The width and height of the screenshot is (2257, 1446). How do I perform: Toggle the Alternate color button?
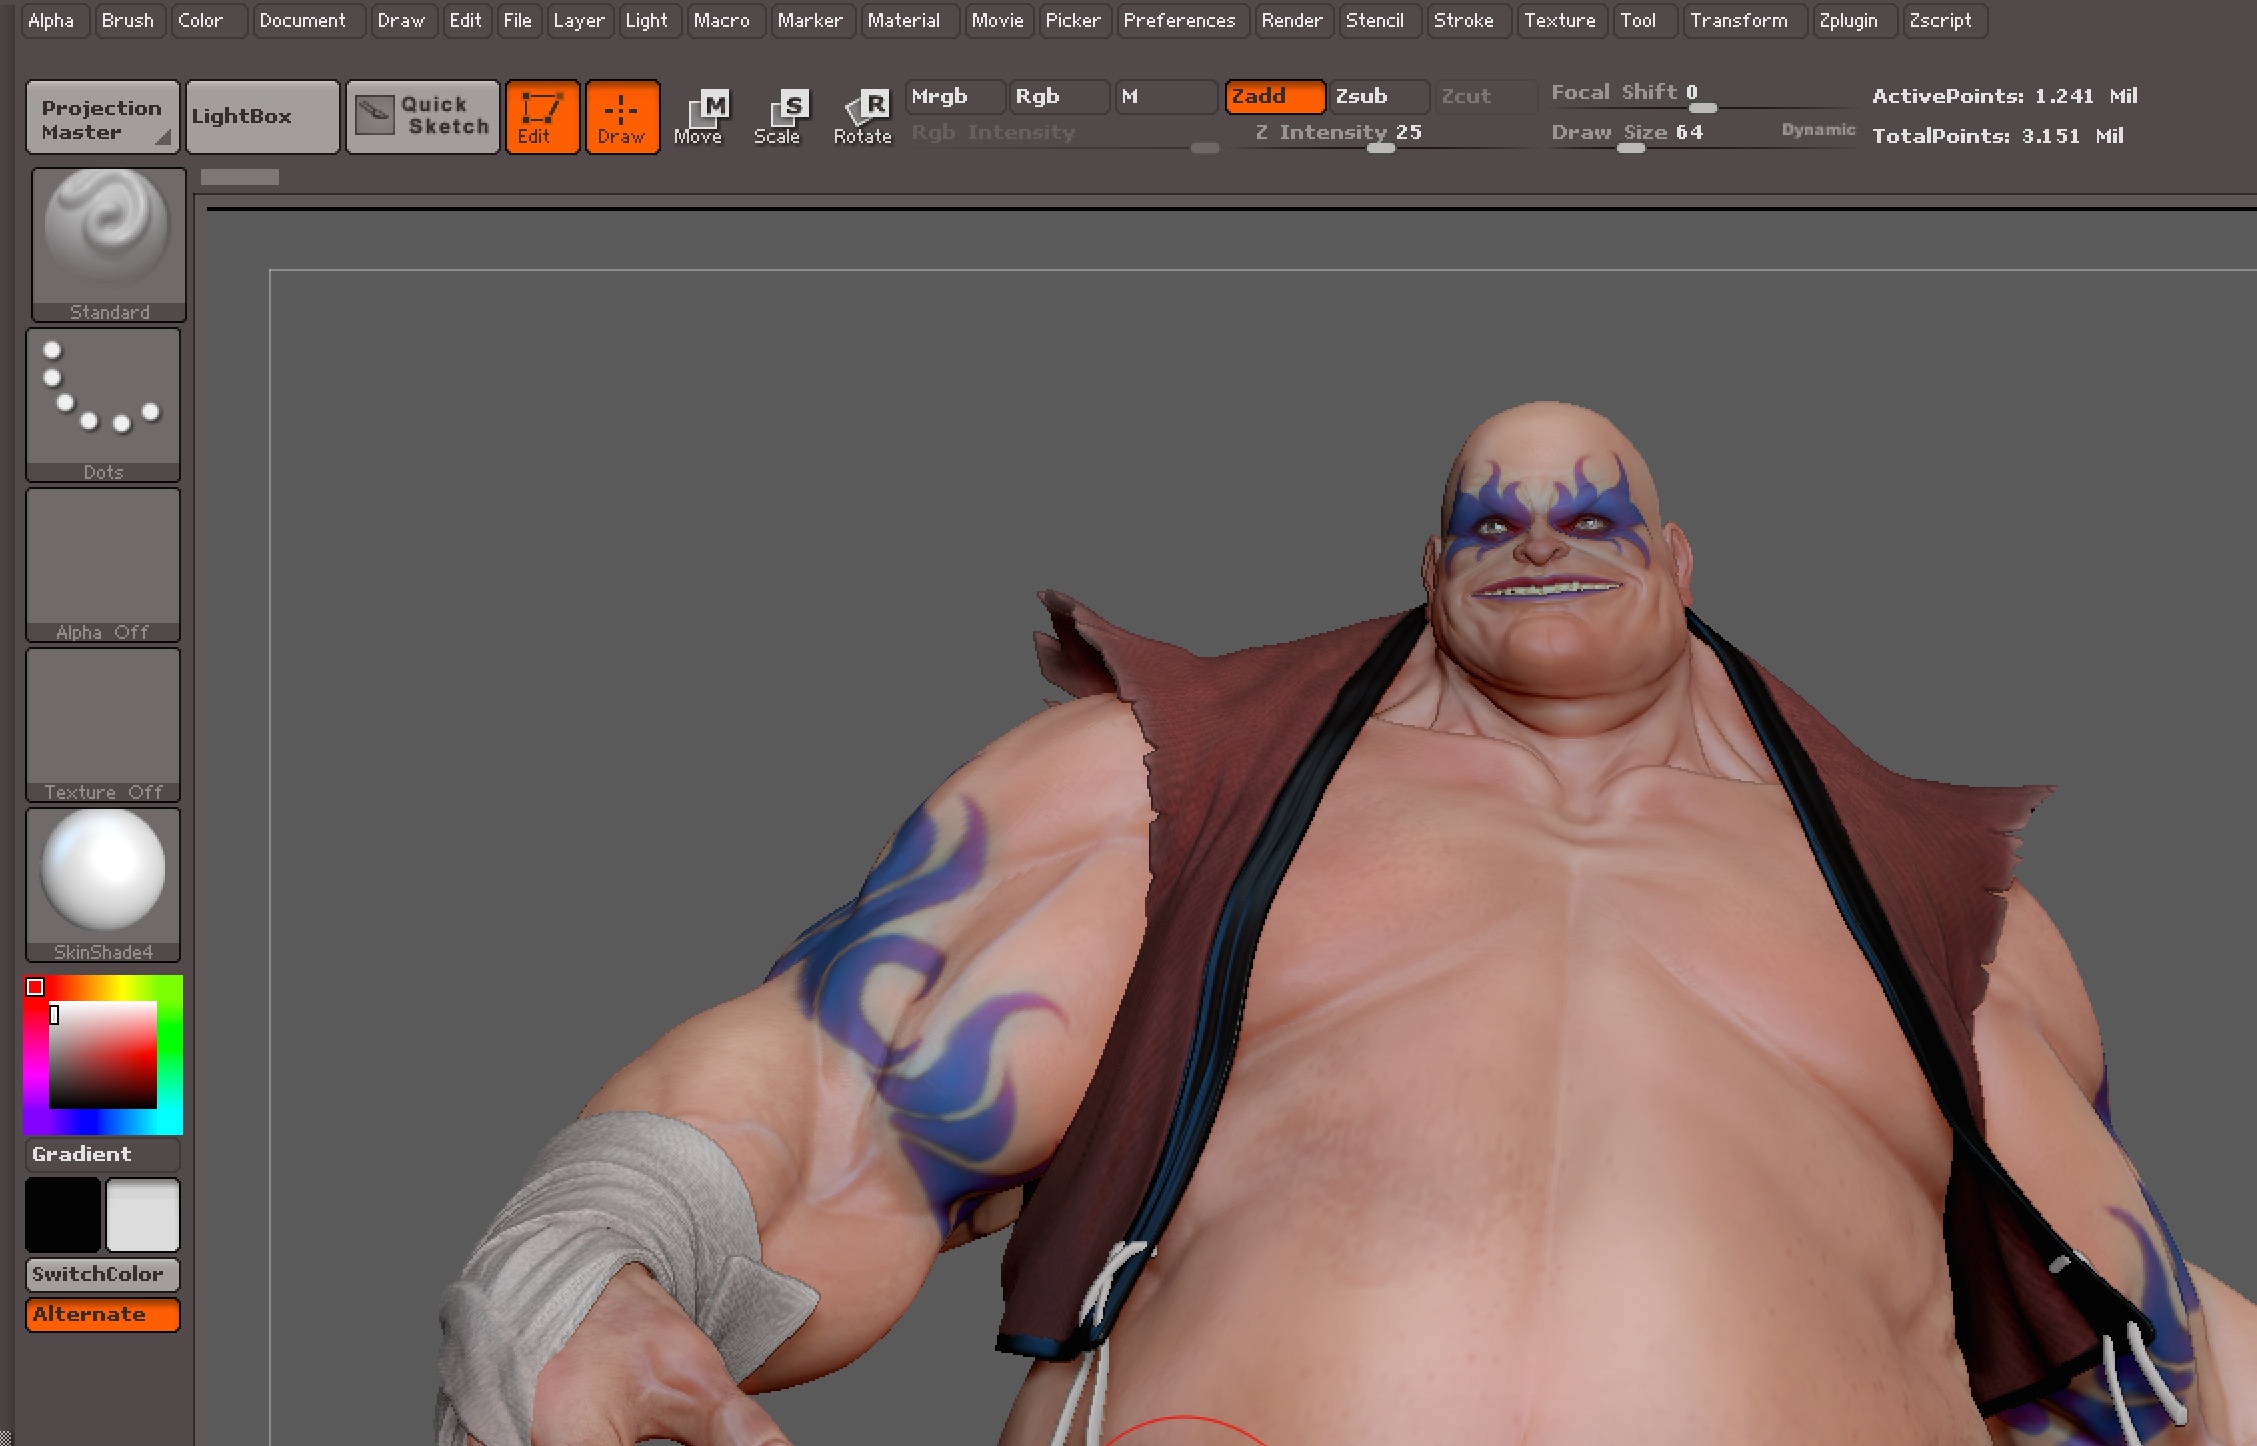[102, 1314]
